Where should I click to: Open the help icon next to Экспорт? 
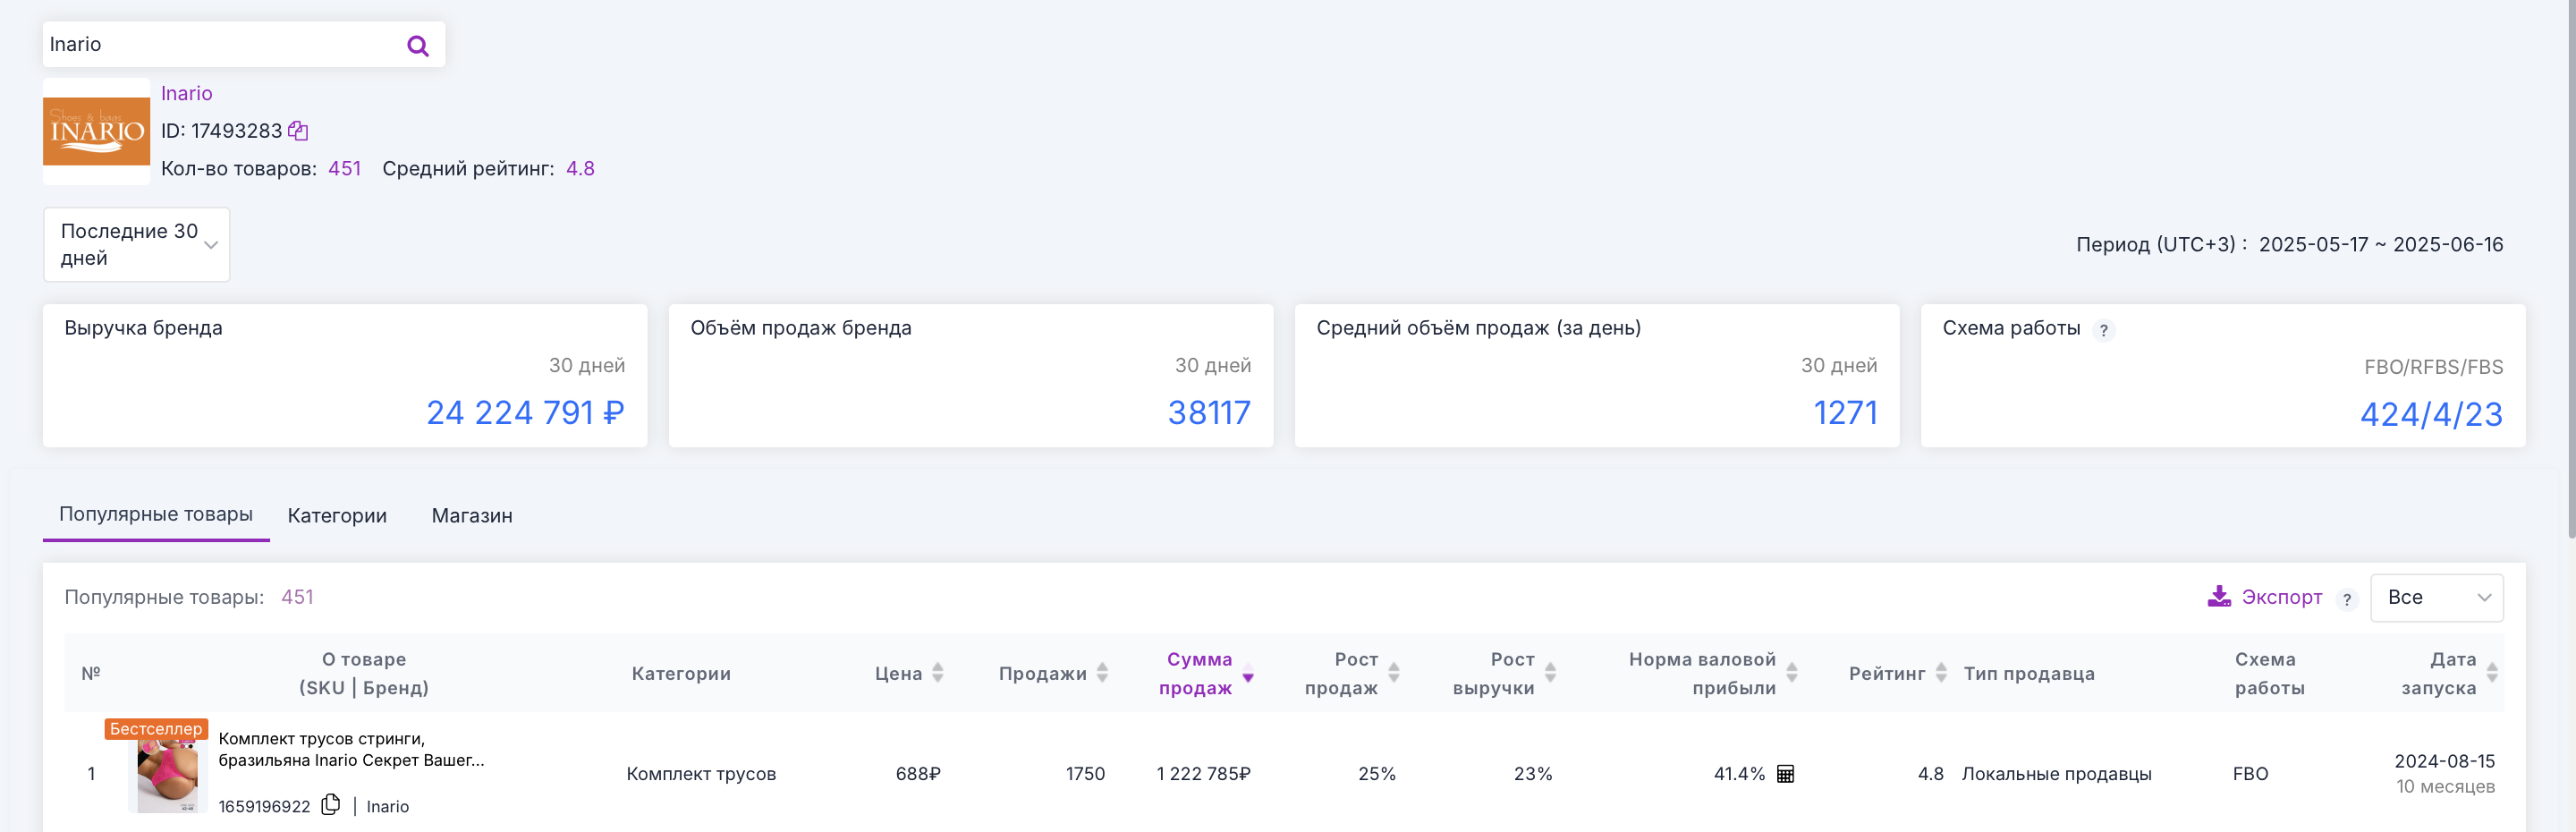pos(2346,599)
